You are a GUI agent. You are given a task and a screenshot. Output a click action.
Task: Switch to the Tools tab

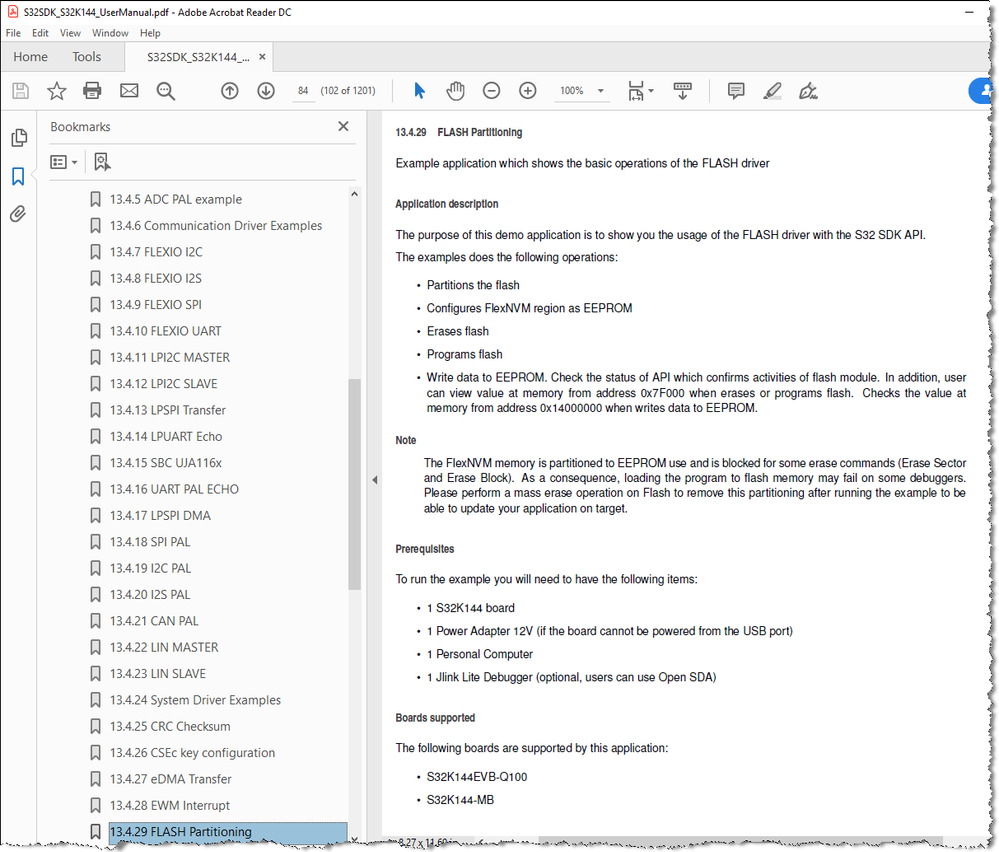pos(87,57)
